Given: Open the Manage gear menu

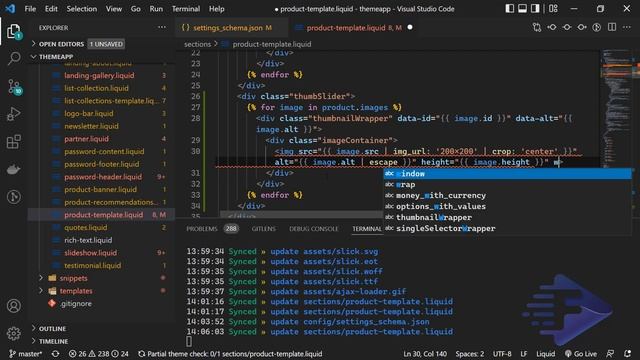Looking at the screenshot, I should coord(14,333).
